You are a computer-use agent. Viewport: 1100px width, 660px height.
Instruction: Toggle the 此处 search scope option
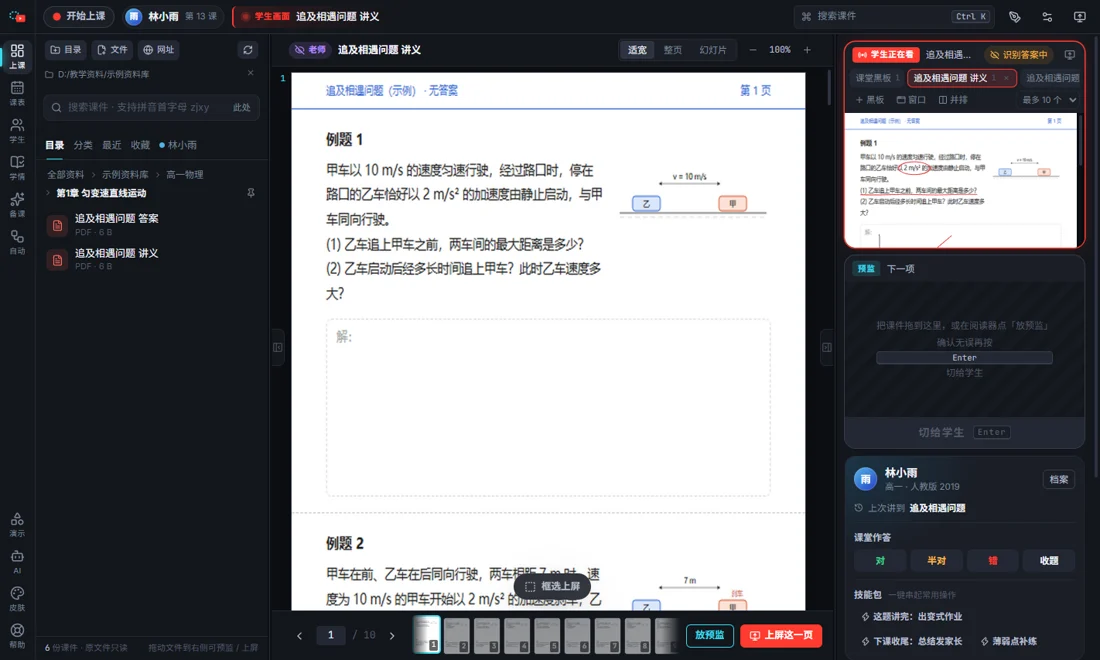click(x=241, y=107)
